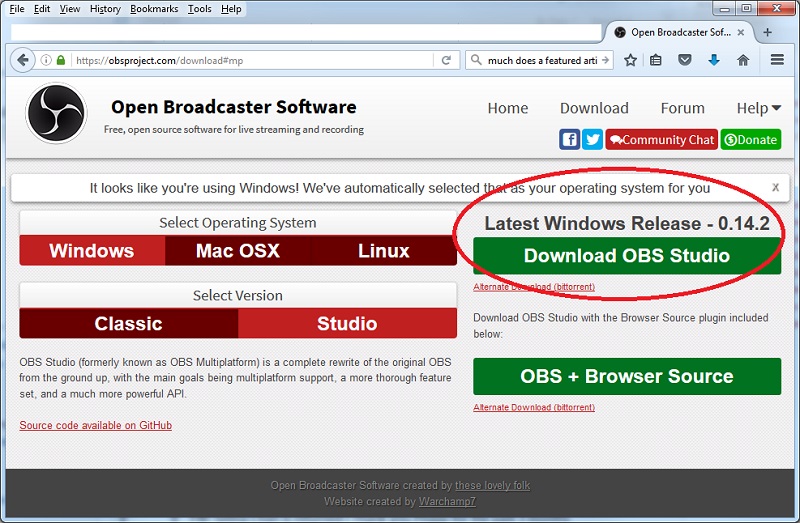
Task: Click the Open Broadcaster Software heading
Action: 234,107
